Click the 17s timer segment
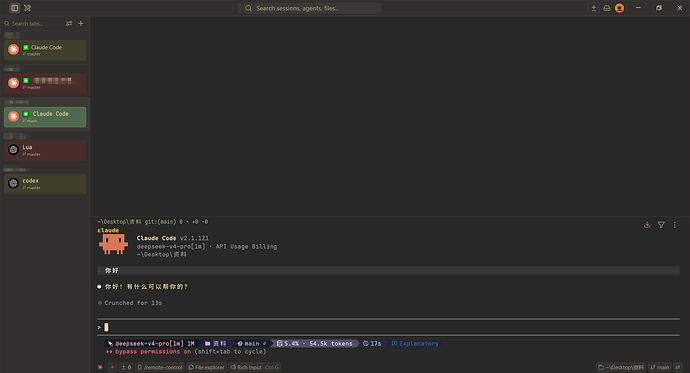 [x=372, y=344]
